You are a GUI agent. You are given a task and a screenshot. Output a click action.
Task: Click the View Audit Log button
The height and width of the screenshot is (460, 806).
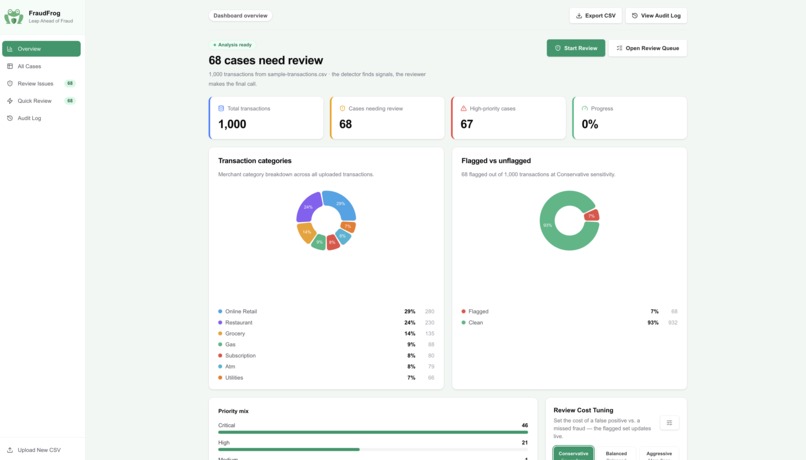click(x=656, y=15)
